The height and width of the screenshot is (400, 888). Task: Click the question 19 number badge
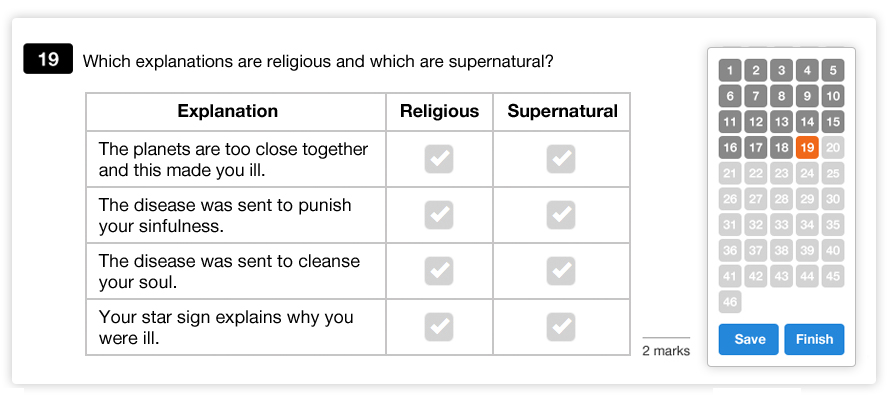48,58
